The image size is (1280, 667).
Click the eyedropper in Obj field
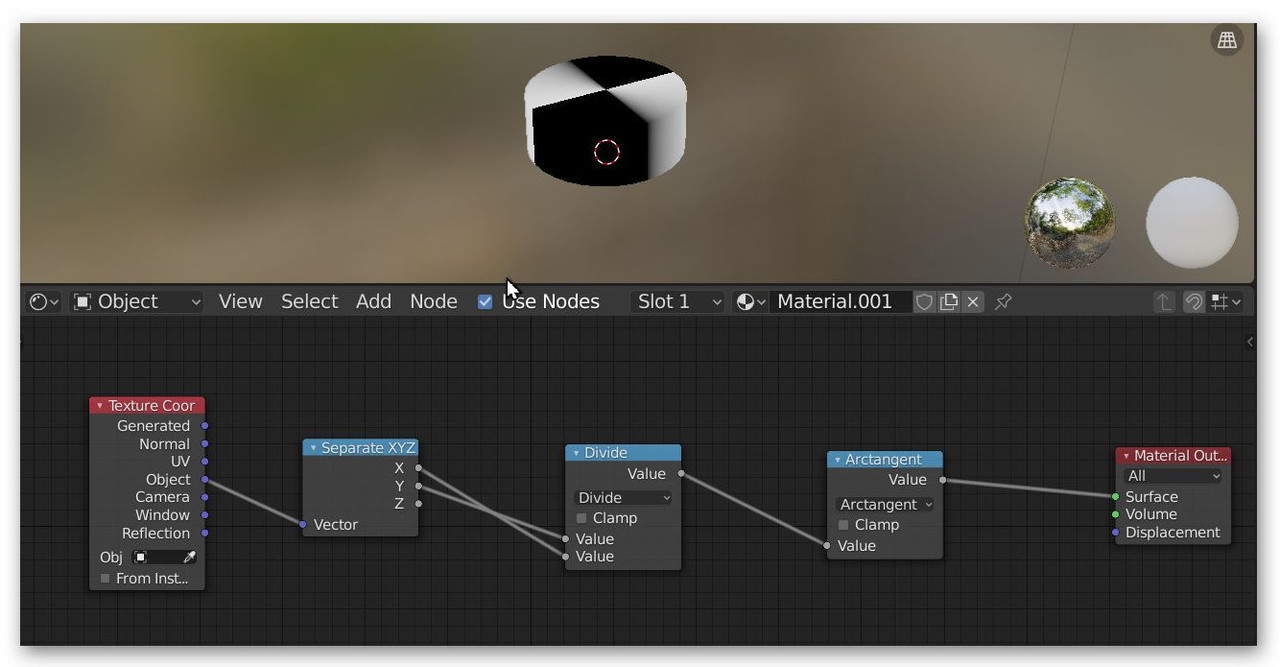point(189,557)
